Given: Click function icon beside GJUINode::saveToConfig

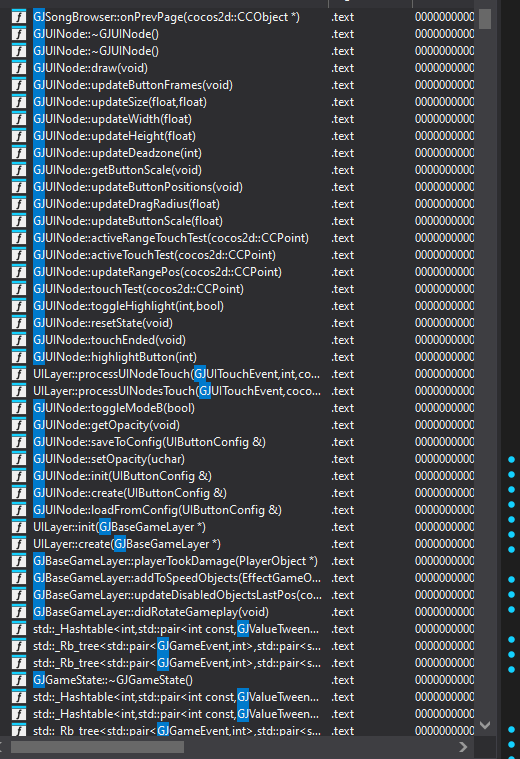Looking at the screenshot, I should click(18, 442).
